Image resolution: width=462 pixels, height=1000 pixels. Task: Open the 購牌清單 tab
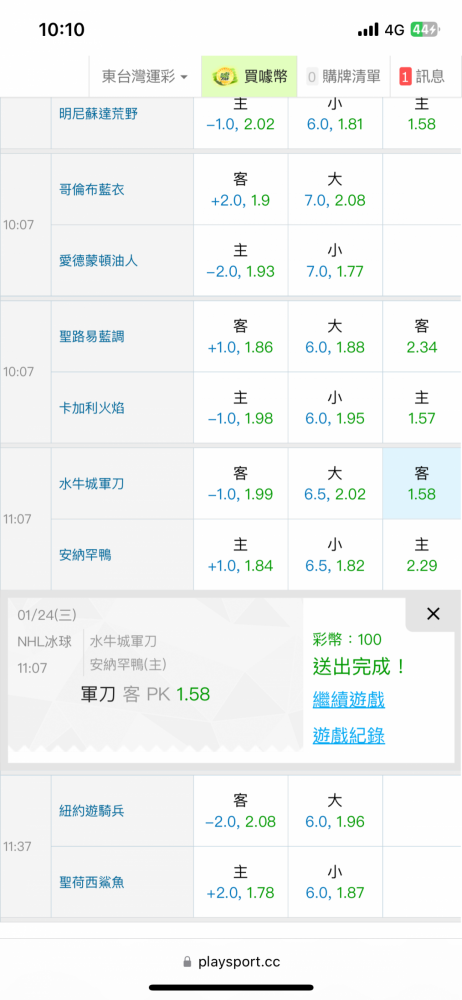[343, 77]
